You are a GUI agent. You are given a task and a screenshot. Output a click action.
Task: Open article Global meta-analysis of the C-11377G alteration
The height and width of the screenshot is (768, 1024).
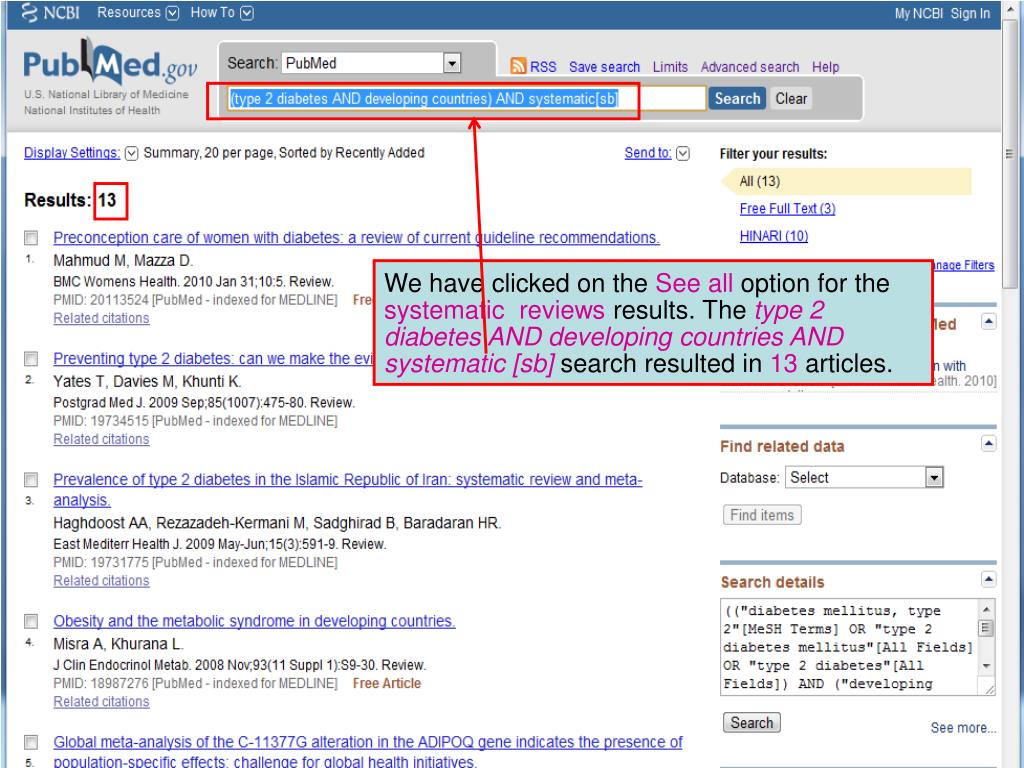(x=368, y=752)
